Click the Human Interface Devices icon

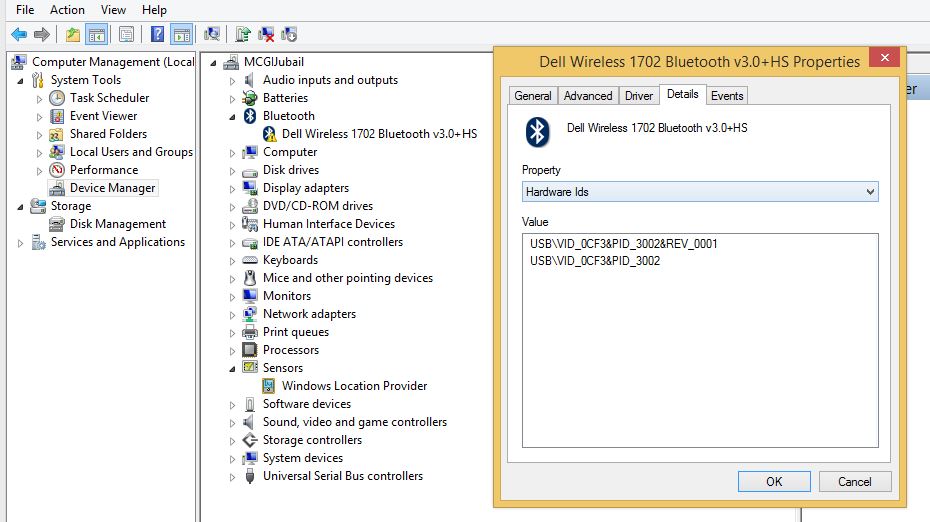250,224
